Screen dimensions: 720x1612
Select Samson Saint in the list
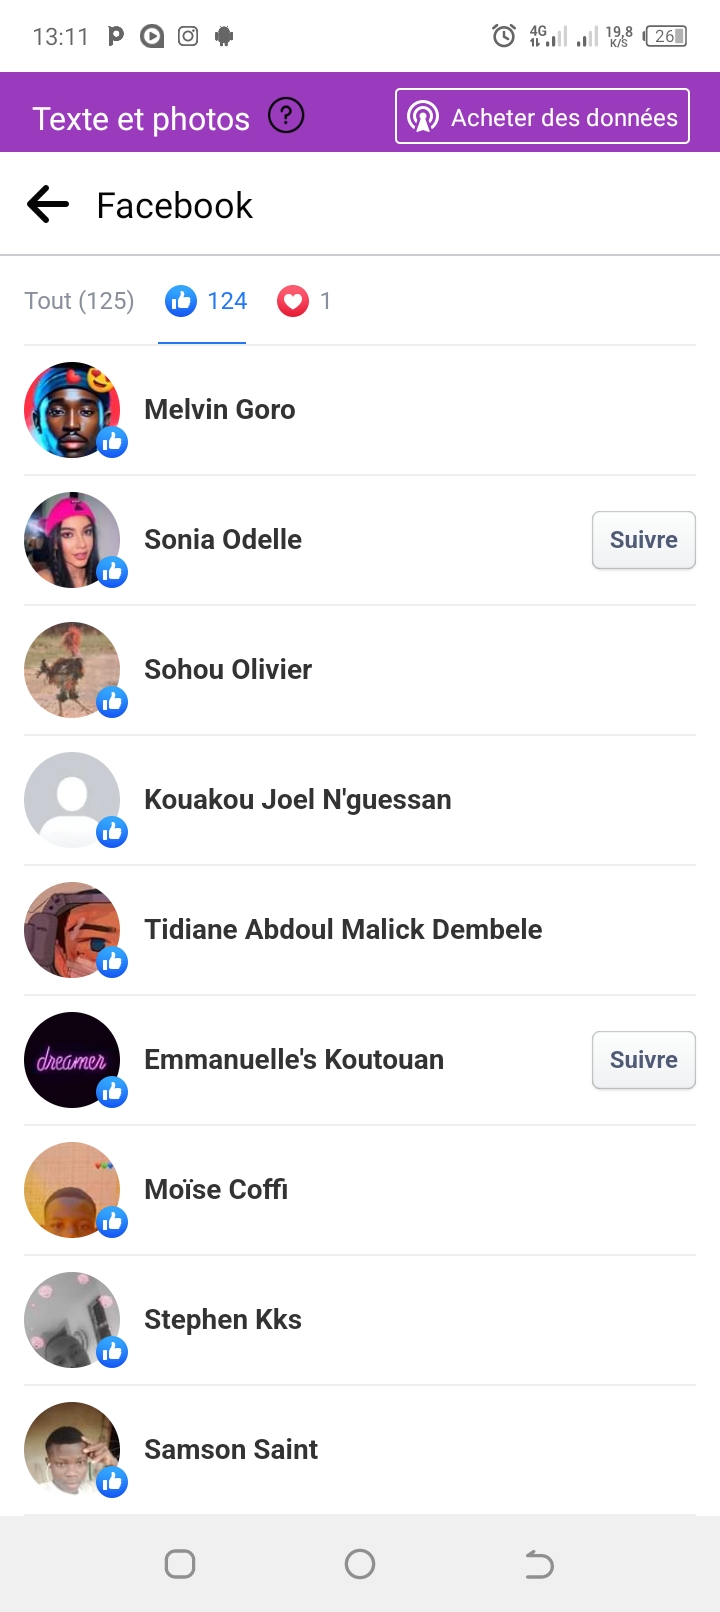[231, 1450]
